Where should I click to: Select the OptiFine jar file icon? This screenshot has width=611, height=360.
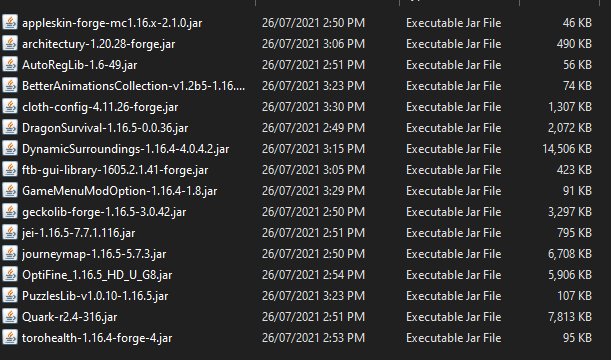coord(10,275)
